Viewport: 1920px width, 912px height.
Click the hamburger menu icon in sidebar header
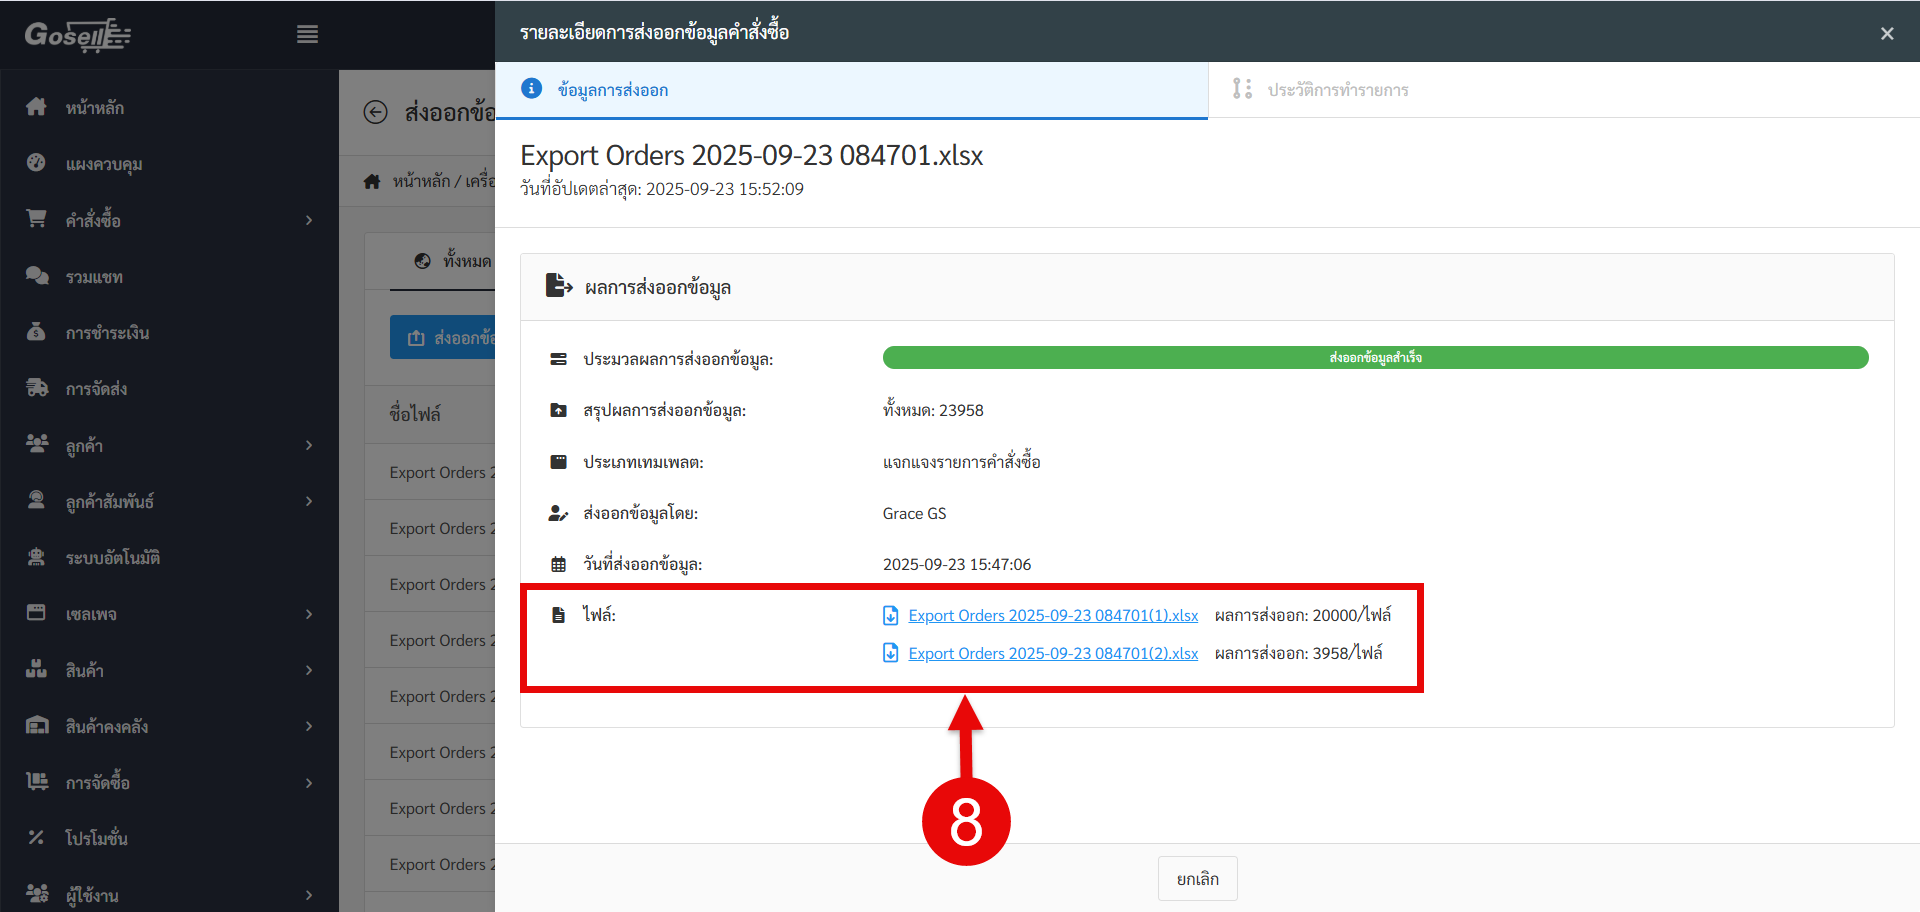[307, 35]
